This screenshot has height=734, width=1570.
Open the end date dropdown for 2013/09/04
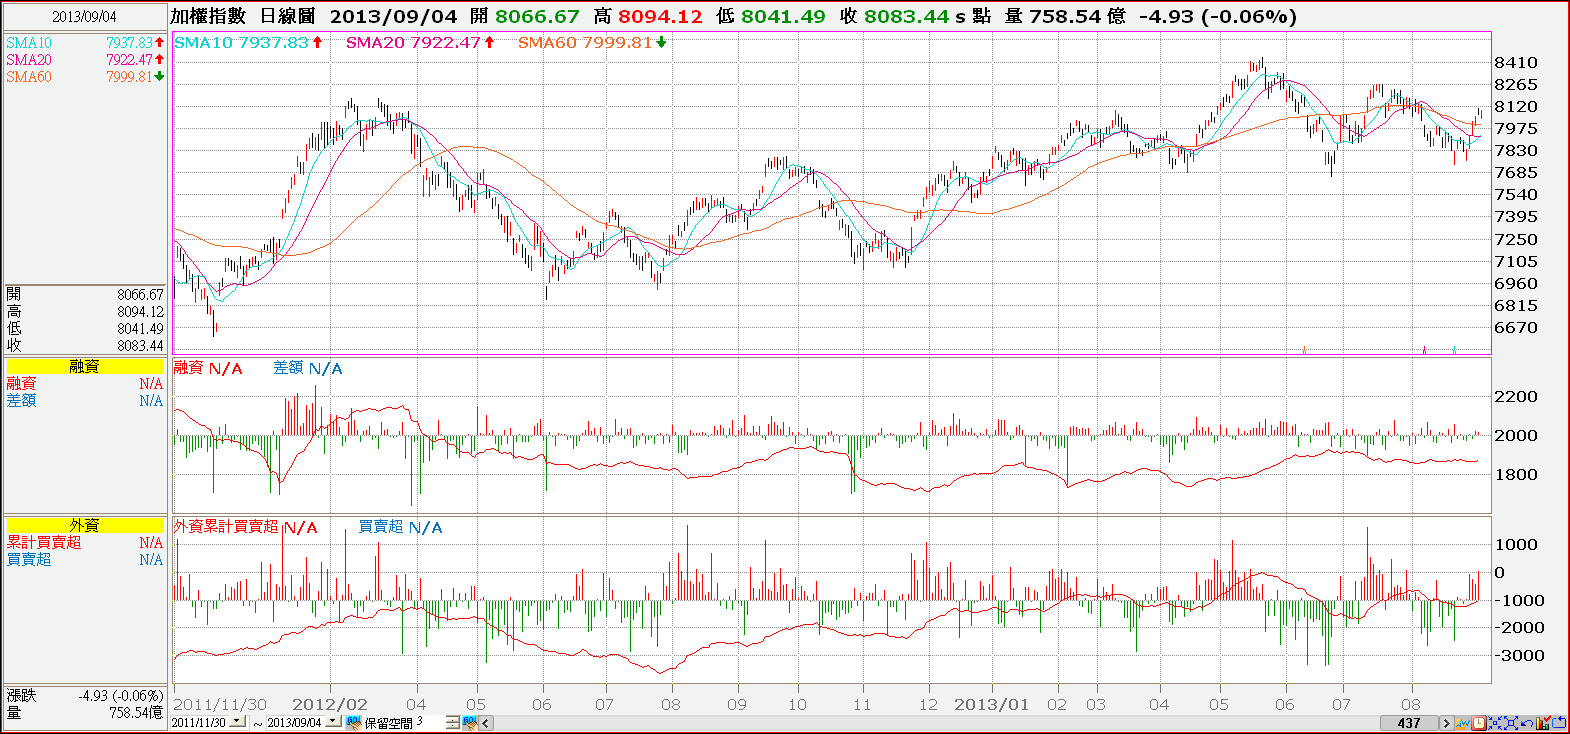coord(332,722)
